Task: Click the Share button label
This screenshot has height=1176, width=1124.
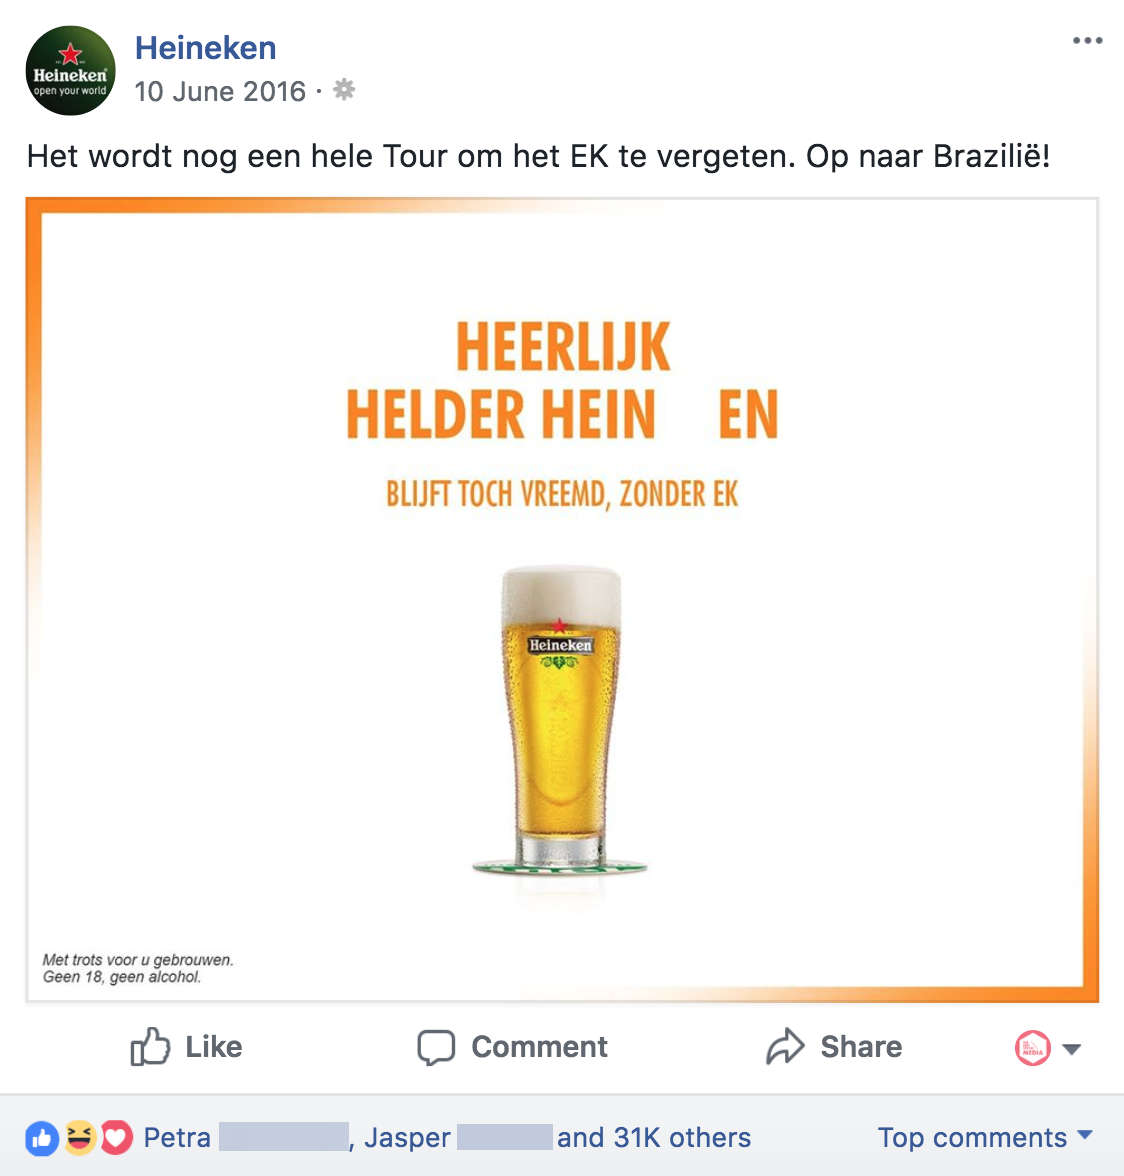Action: [861, 1047]
